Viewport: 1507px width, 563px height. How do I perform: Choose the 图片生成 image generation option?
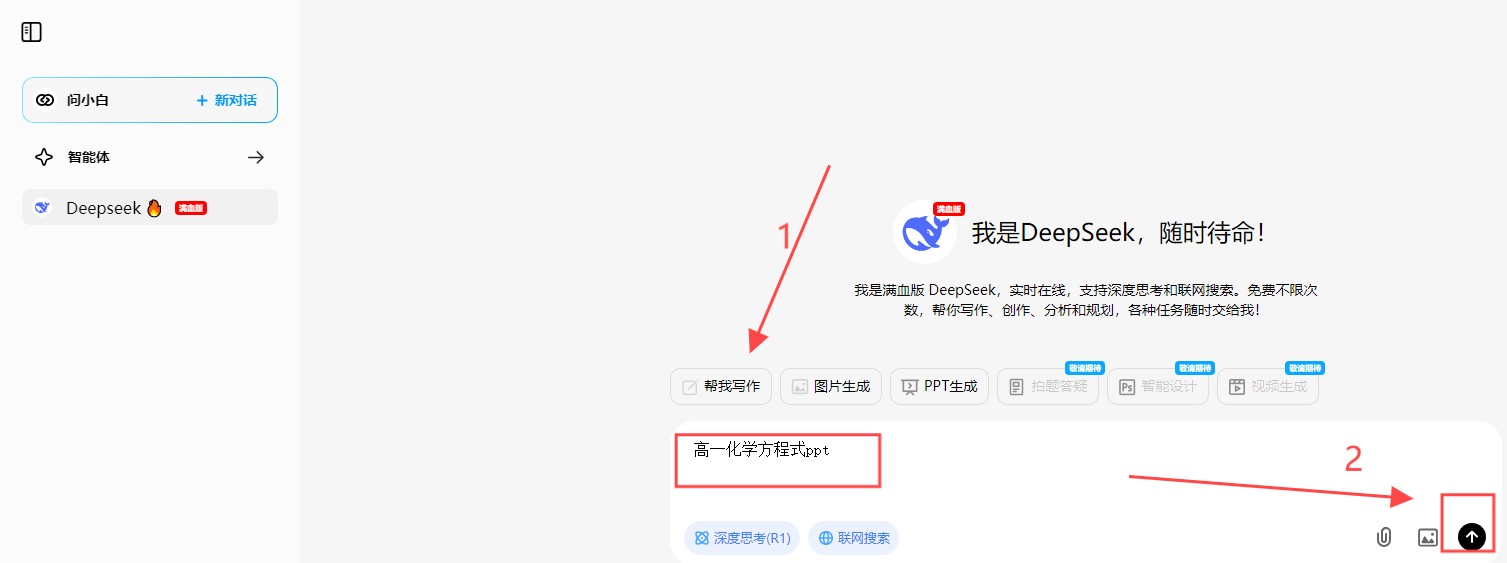[x=831, y=386]
